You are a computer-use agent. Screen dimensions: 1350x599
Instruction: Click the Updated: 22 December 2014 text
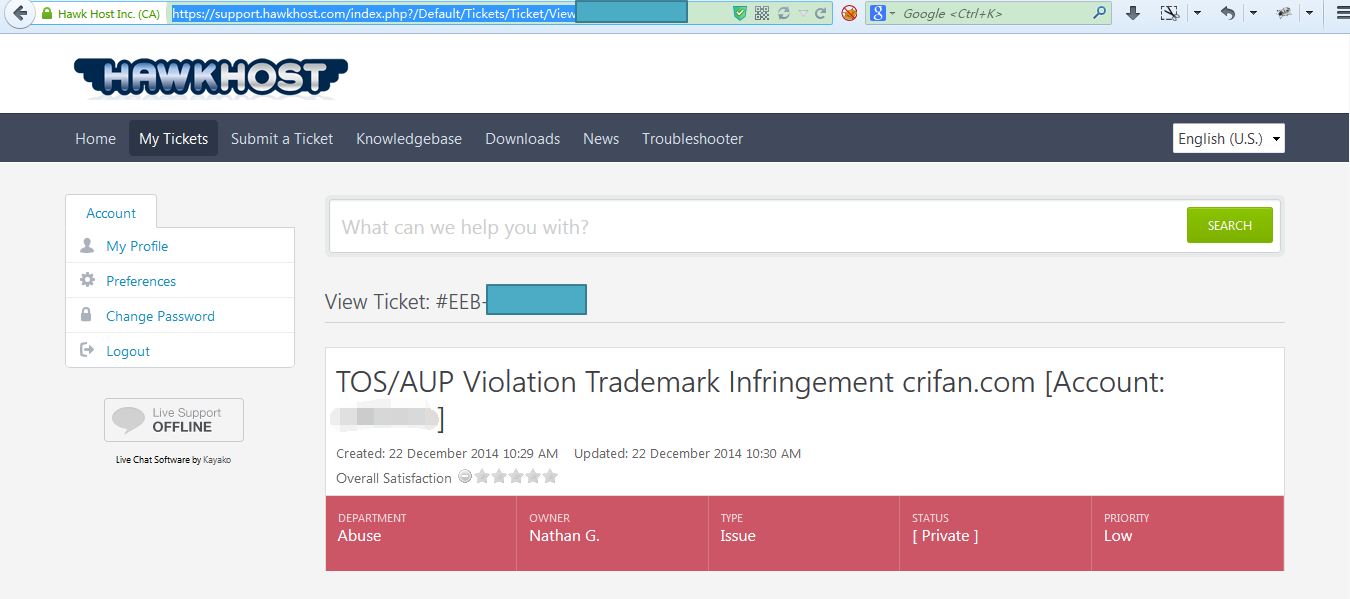click(688, 453)
